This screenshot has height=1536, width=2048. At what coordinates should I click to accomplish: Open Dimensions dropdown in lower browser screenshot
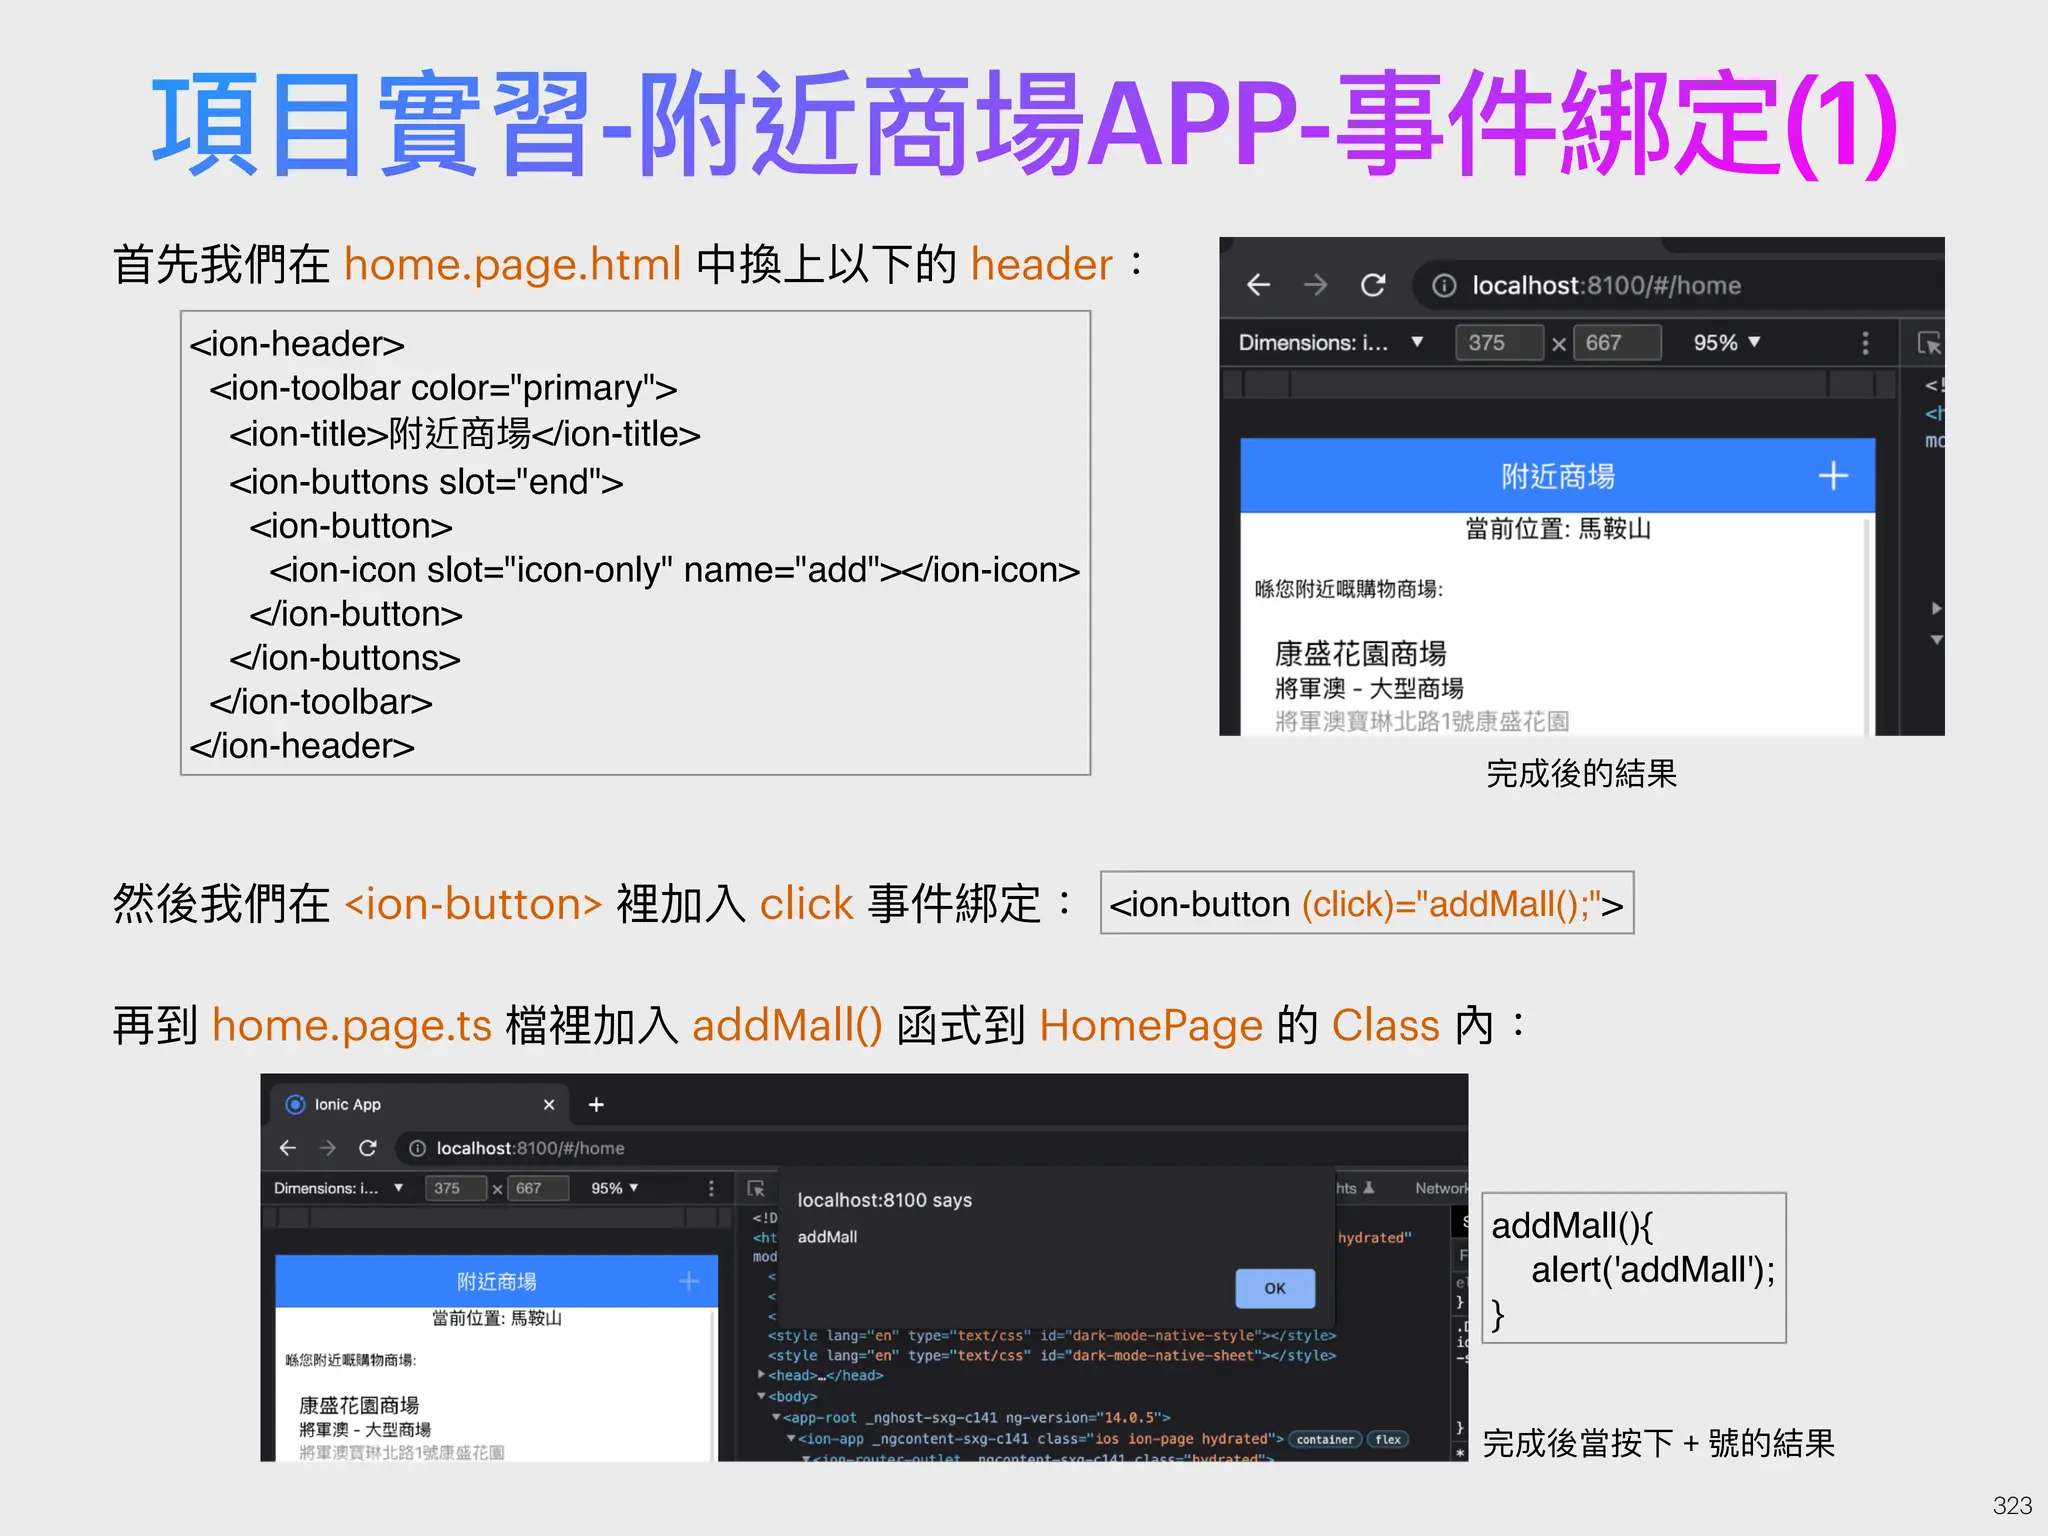pyautogui.click(x=339, y=1188)
